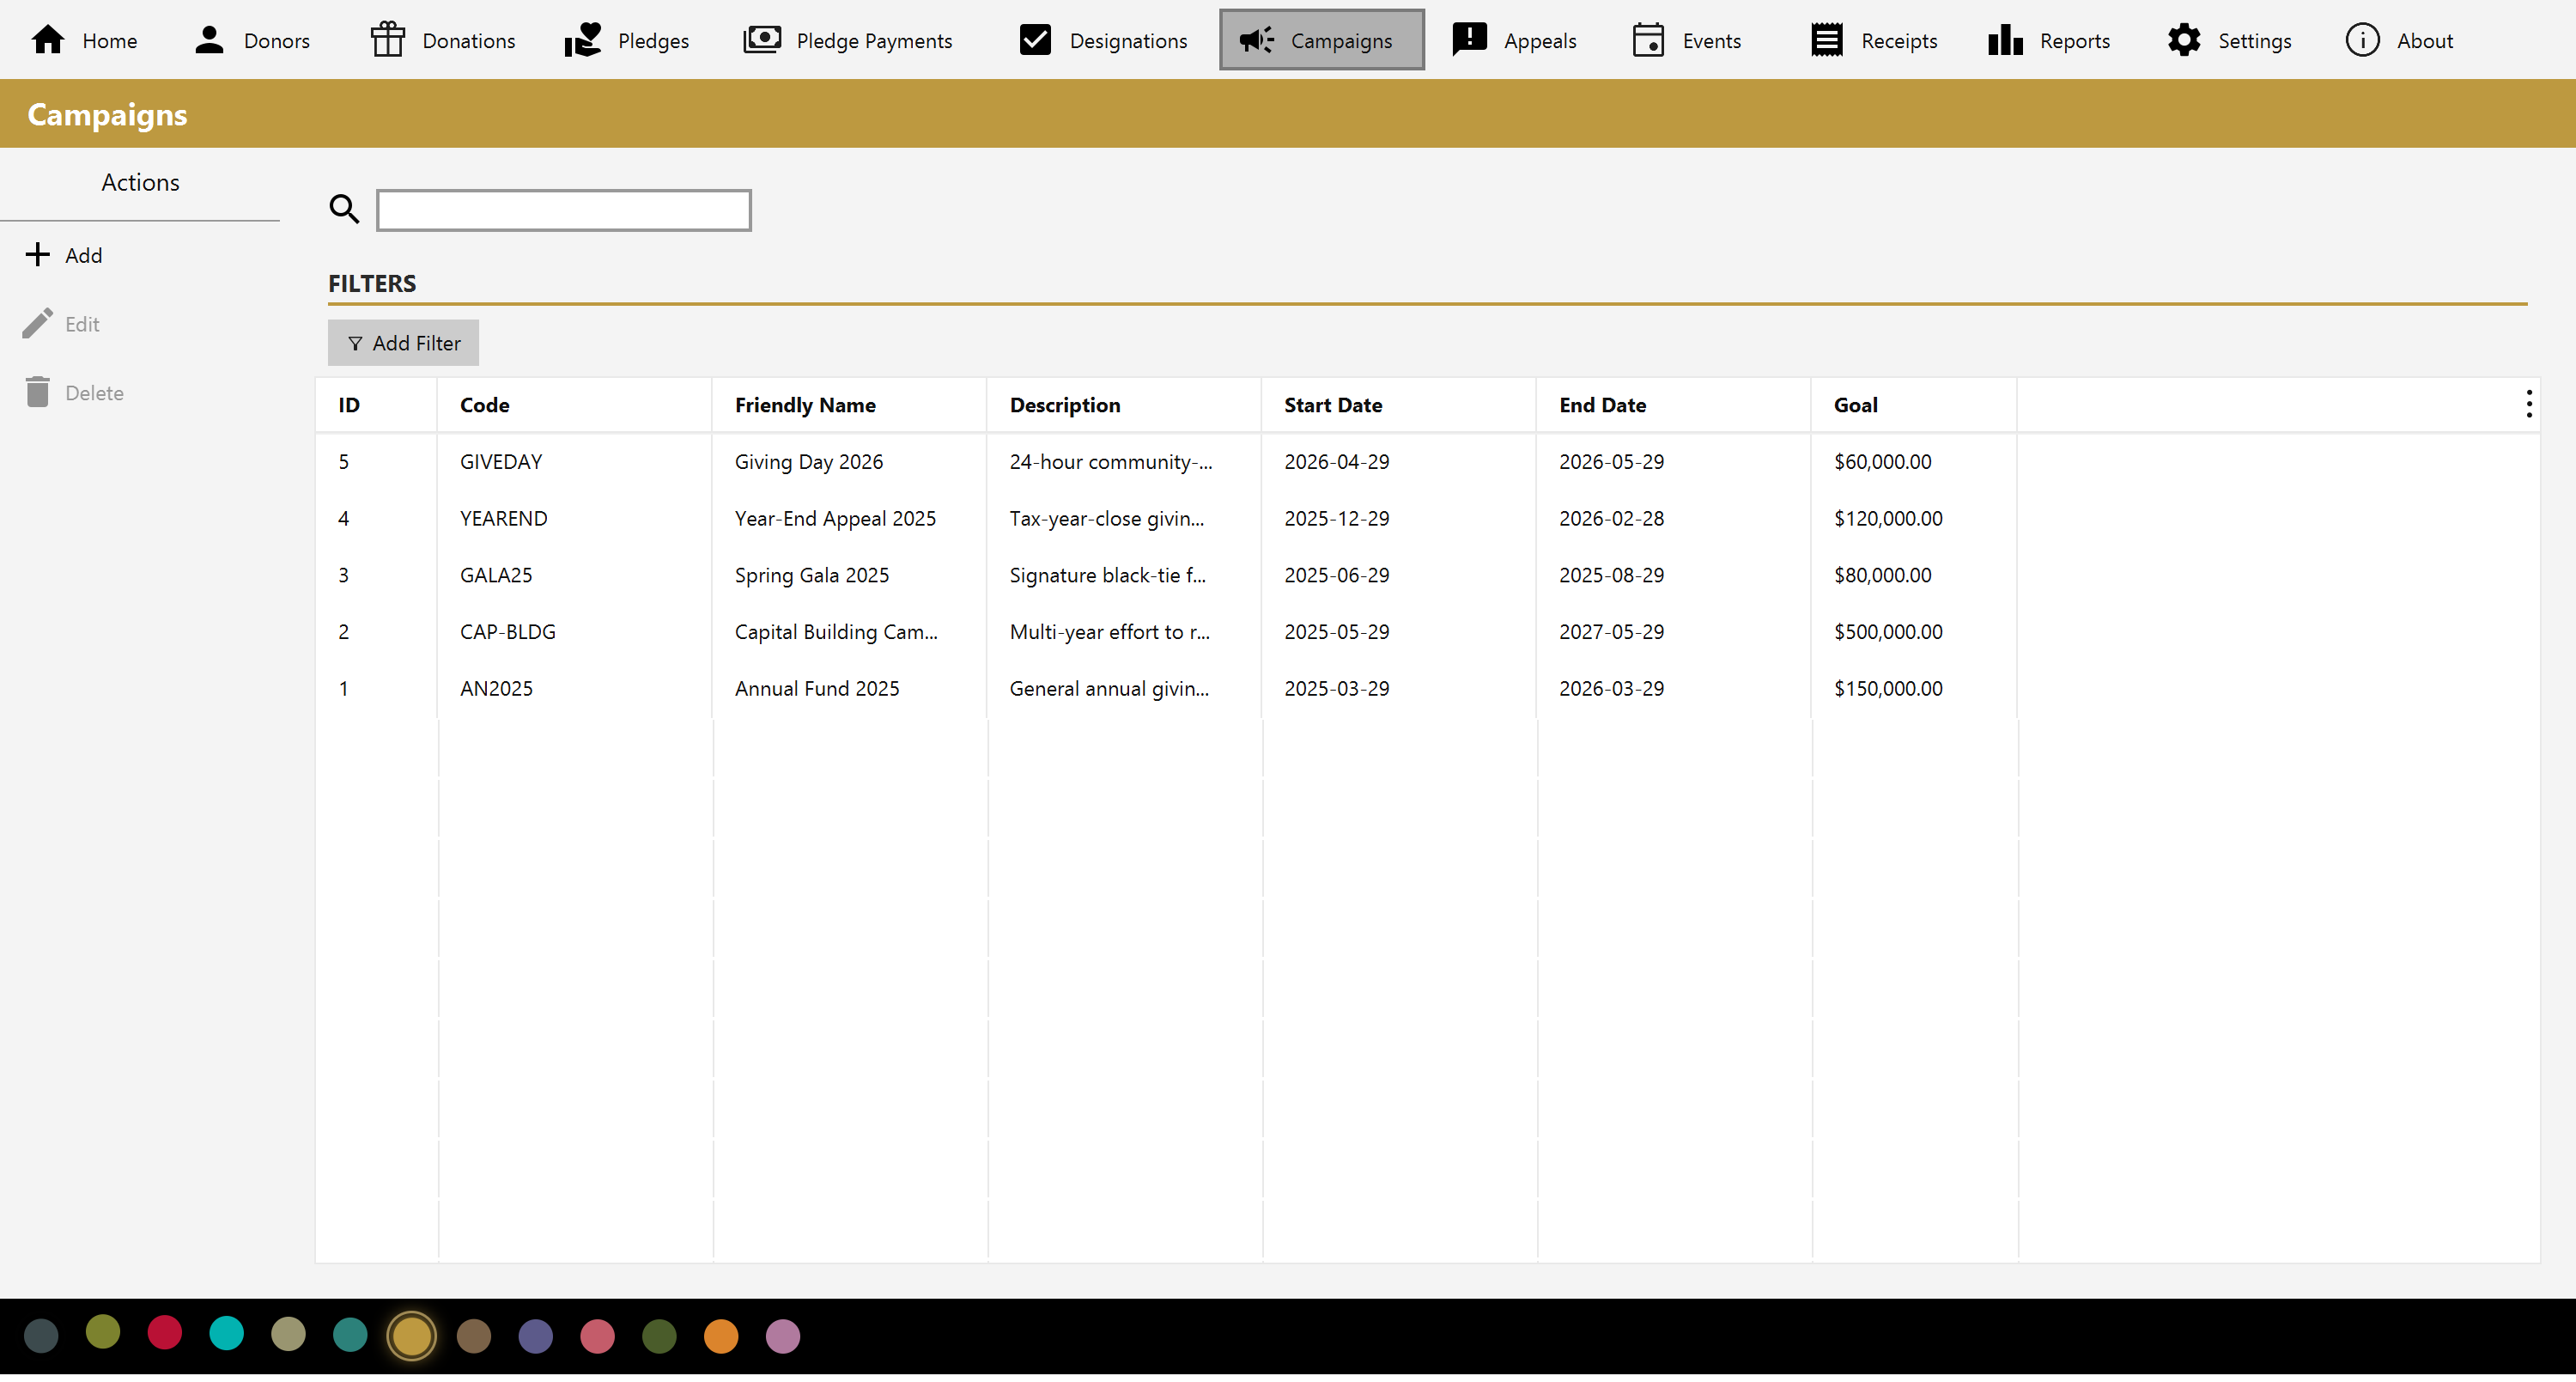Click the search magnifier icon
The height and width of the screenshot is (1382, 2576).
tap(344, 209)
